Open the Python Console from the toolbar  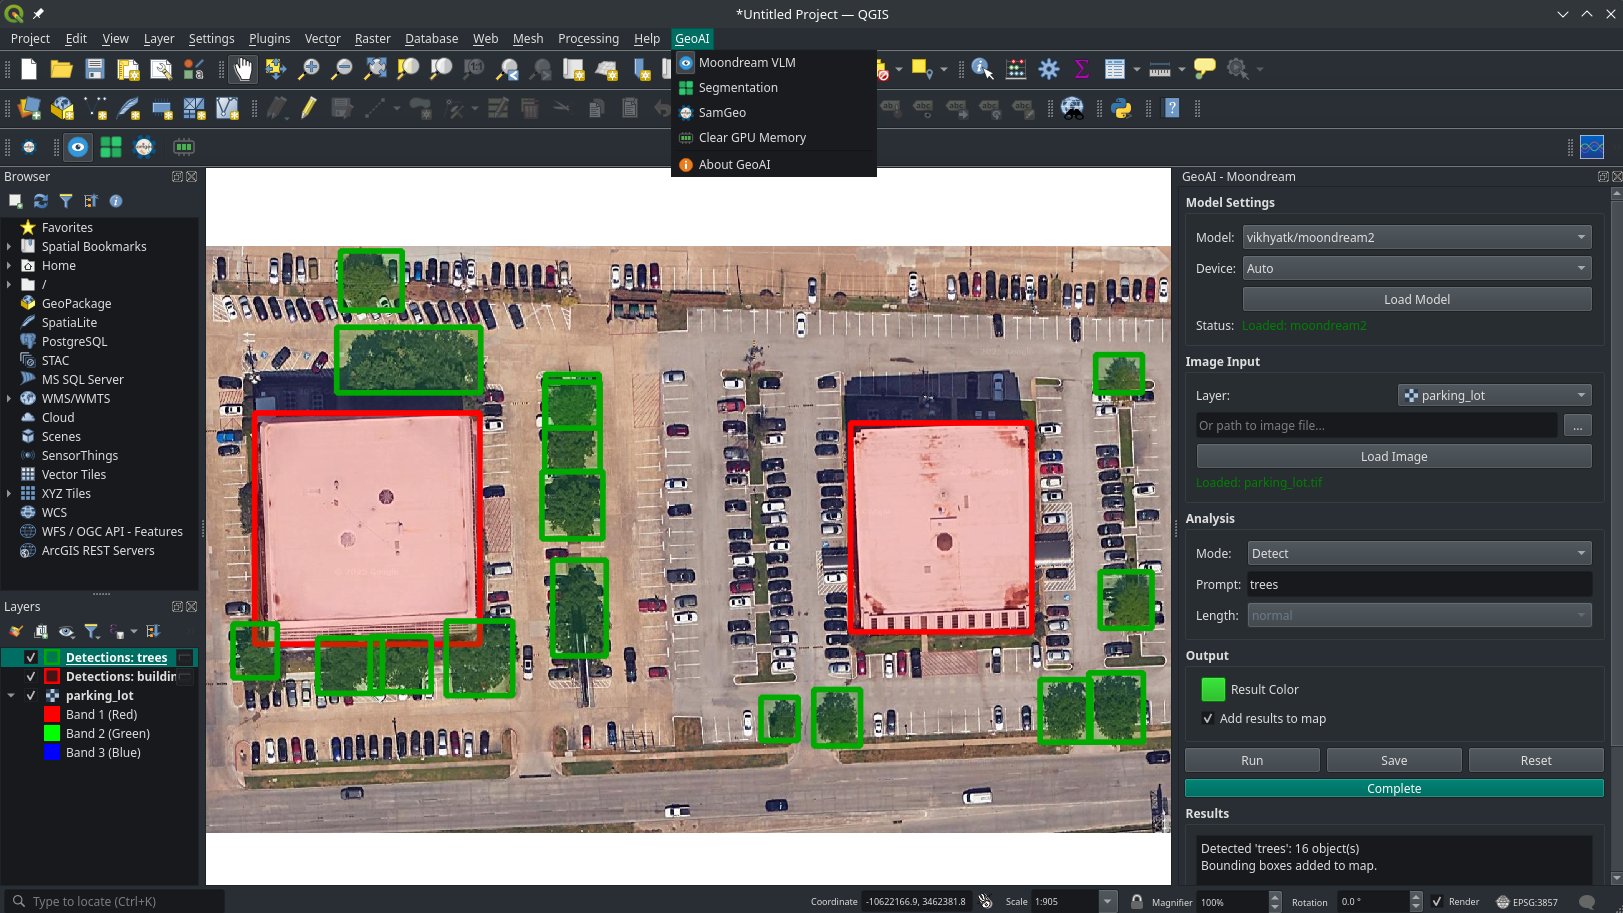pos(1121,108)
